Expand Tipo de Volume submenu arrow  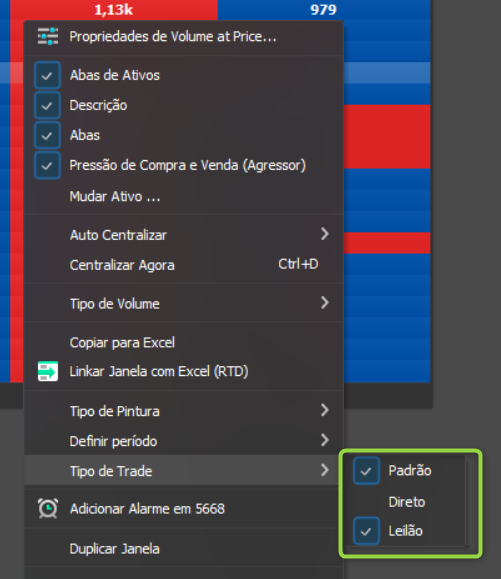pyautogui.click(x=325, y=303)
